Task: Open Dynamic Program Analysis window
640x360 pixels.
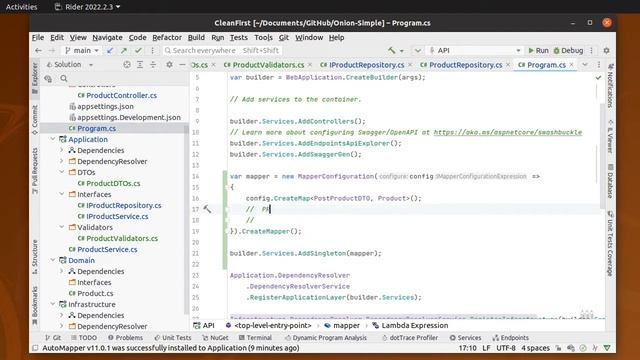Action: point(326,338)
